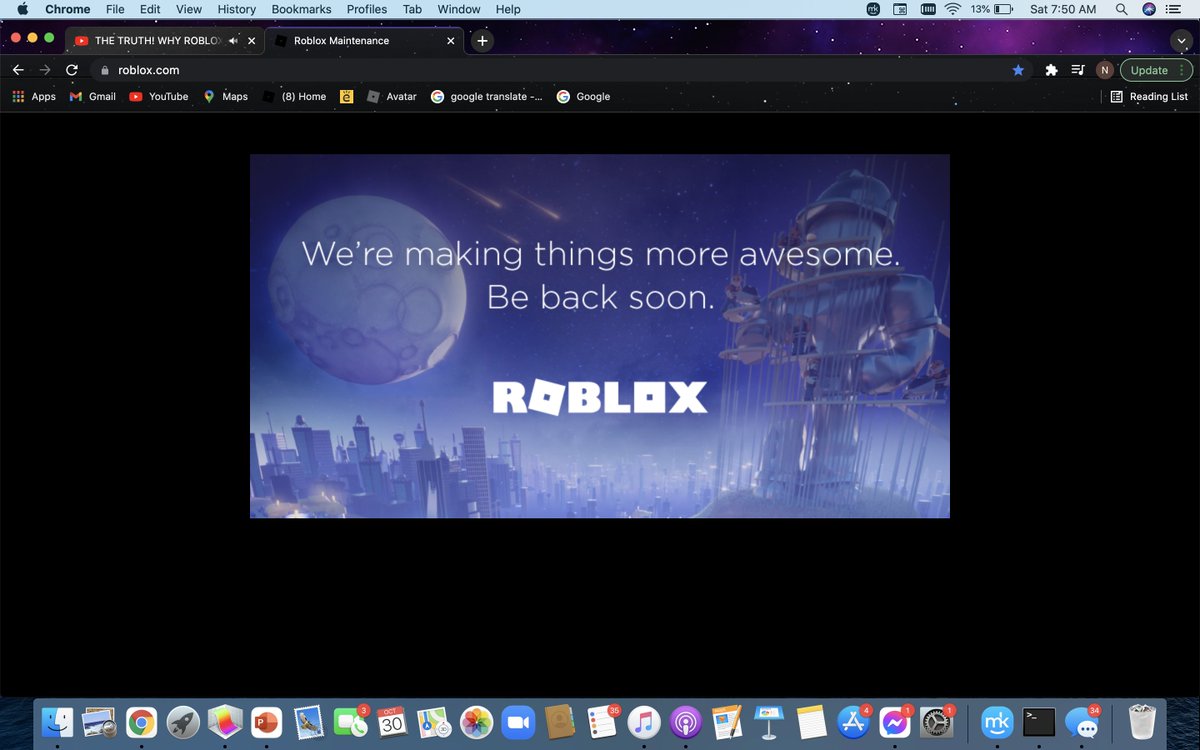This screenshot has height=750, width=1200.
Task: Click the 13% battery indicator
Action: [x=991, y=9]
